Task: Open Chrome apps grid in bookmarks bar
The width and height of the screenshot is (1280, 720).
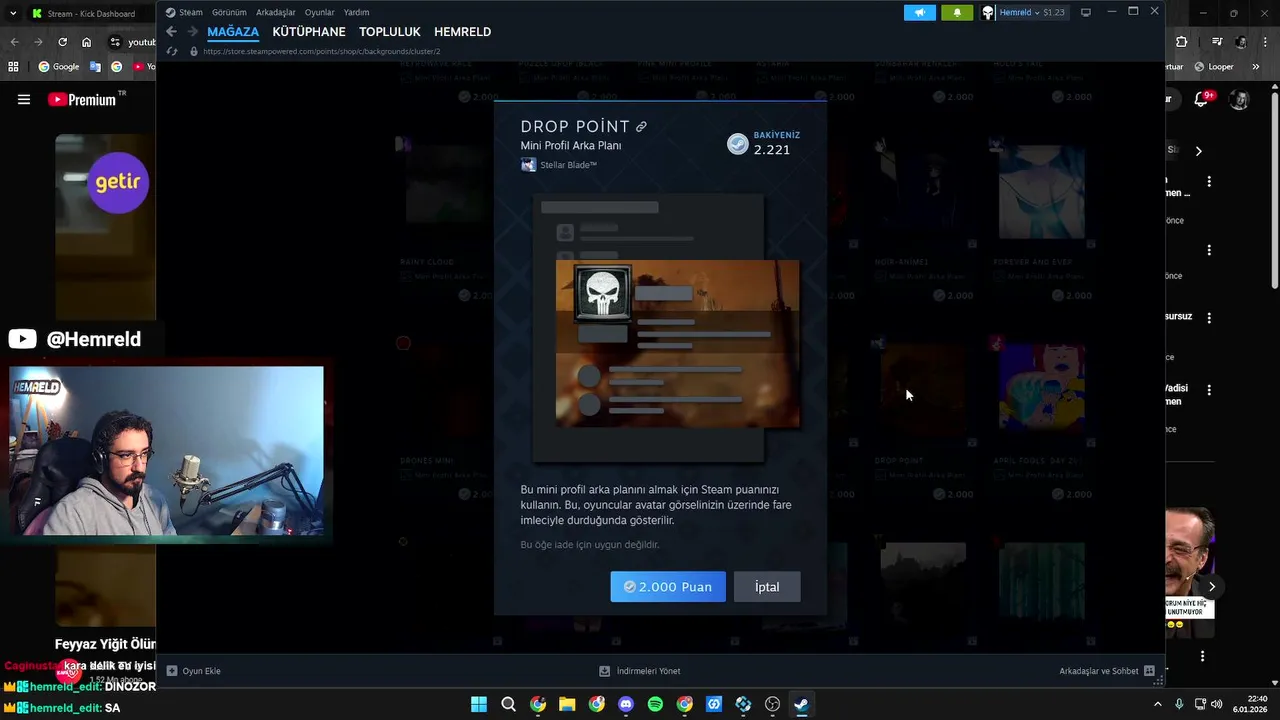Action: (13, 67)
